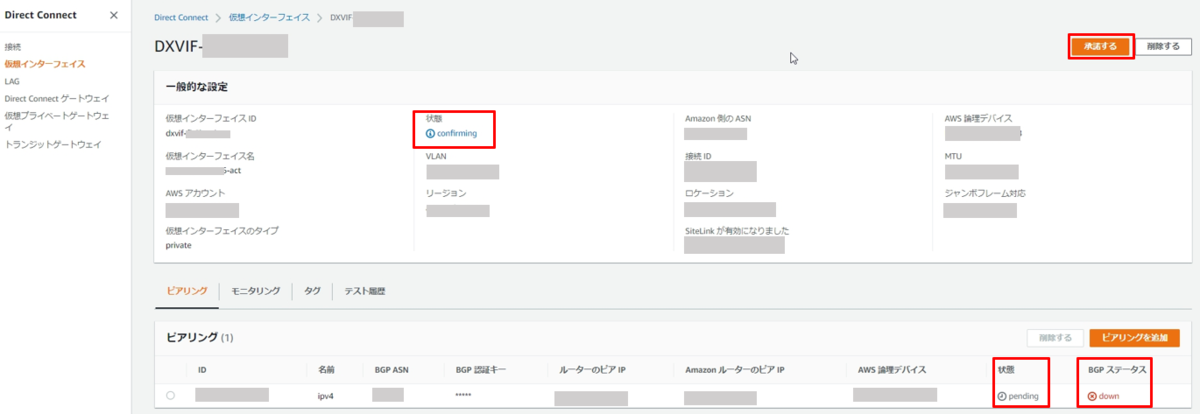Image resolution: width=1200 pixels, height=414 pixels.
Task: Click the 削除する button beside 承諾する
Action: (x=1165, y=46)
